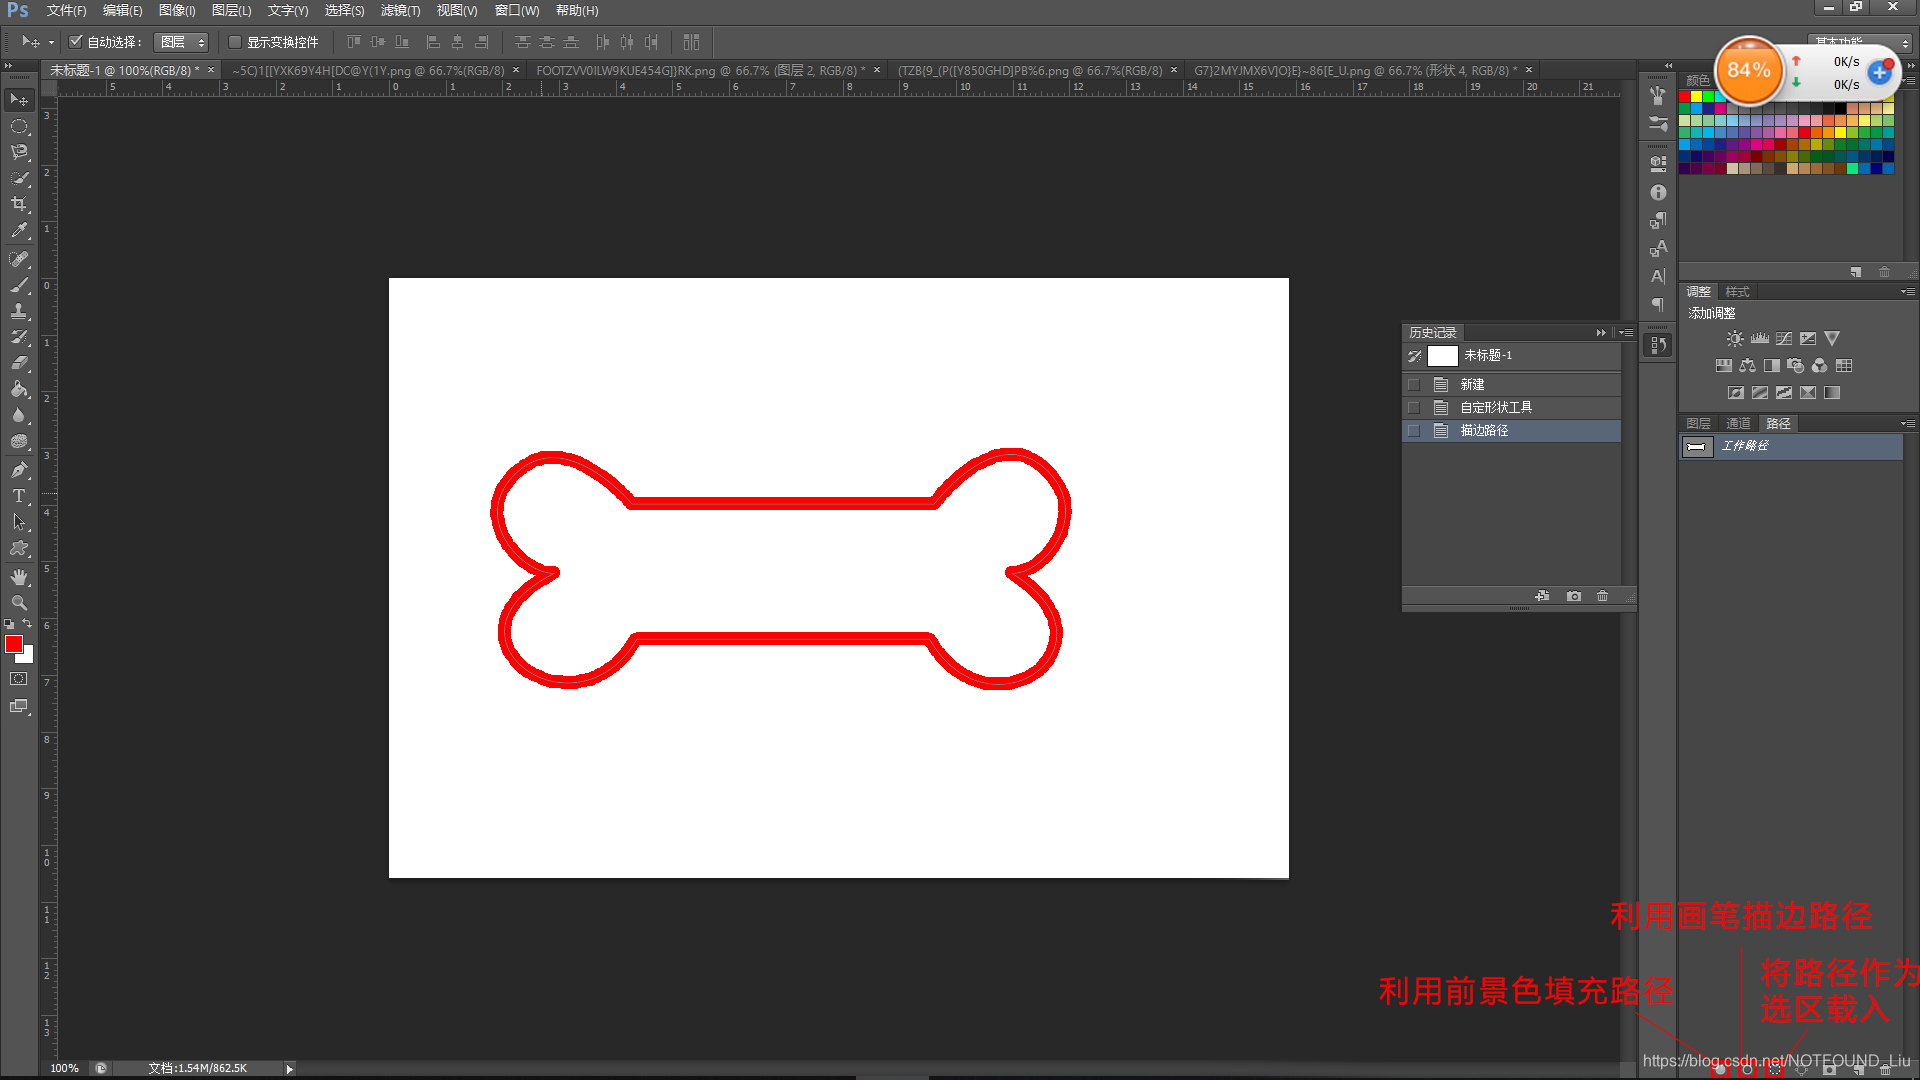Open the History panel flyout menu
Image resolution: width=1920 pixels, height=1080 pixels.
coord(1626,333)
